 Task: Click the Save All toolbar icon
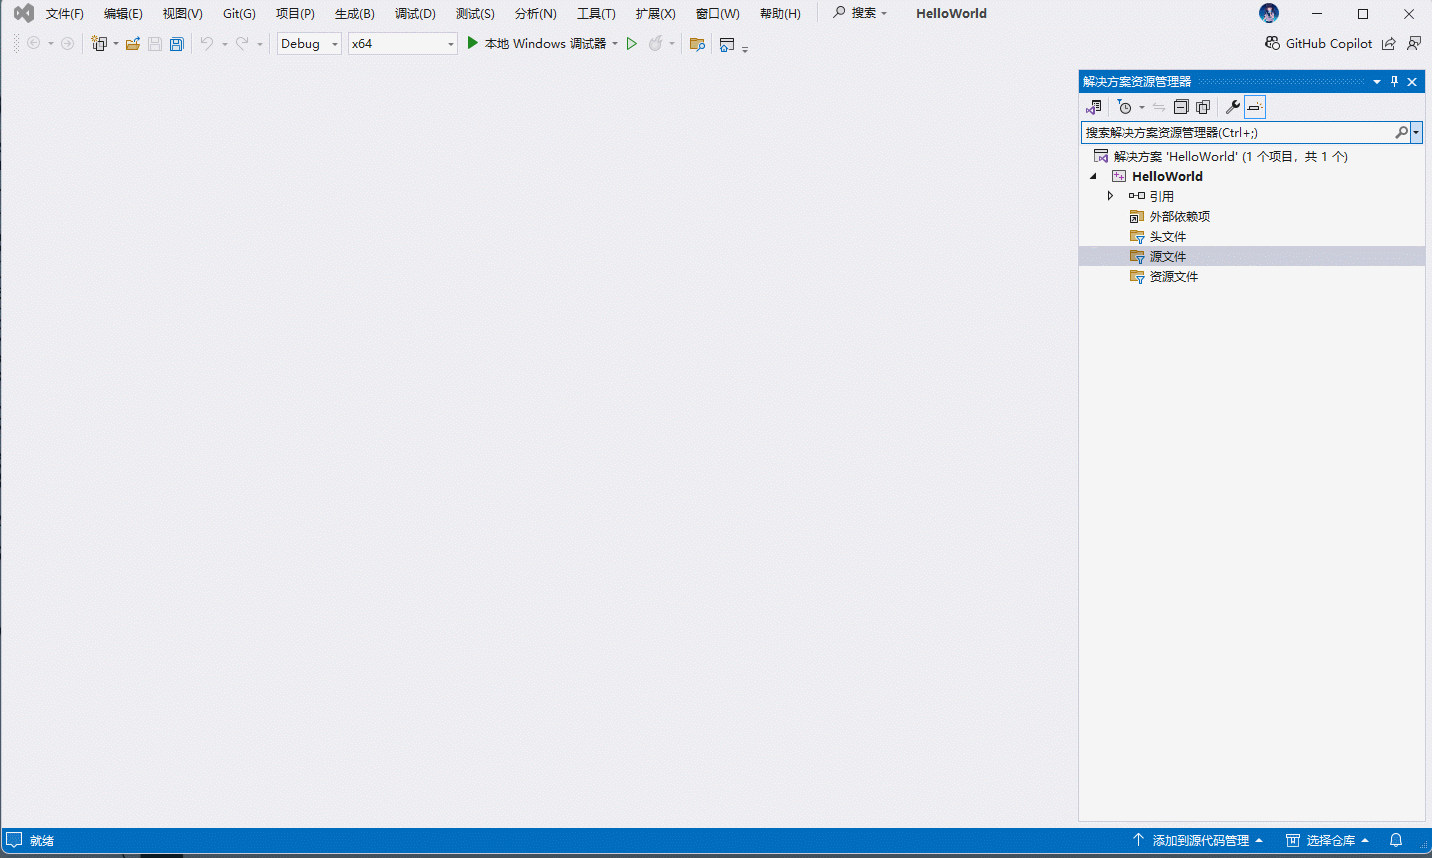tap(177, 44)
